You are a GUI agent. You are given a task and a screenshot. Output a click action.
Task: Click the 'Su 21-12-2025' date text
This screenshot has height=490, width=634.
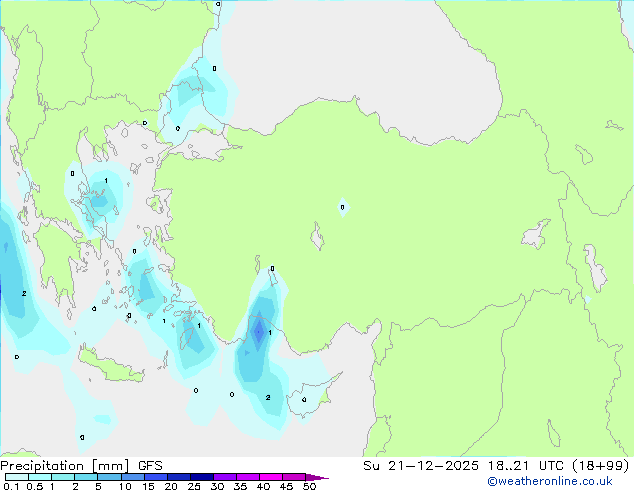421,466
